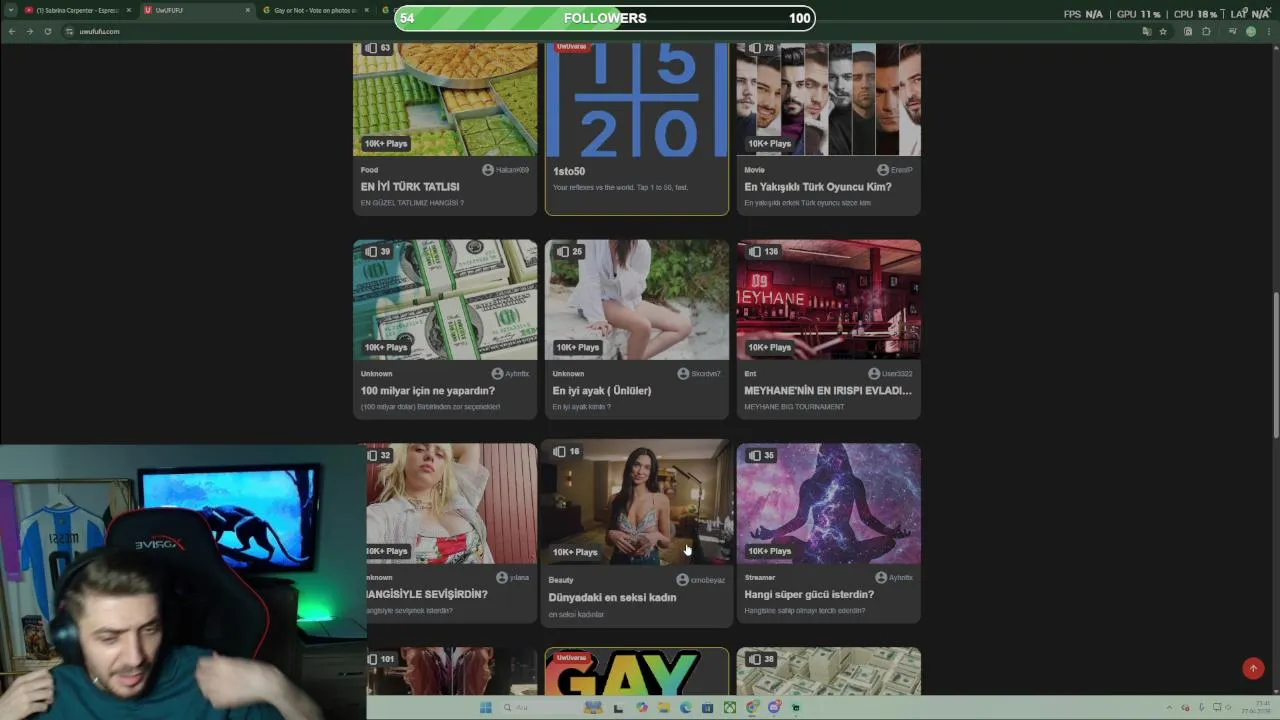The image size is (1280, 720).
Task: Click author yılana profile icon
Action: click(502, 578)
